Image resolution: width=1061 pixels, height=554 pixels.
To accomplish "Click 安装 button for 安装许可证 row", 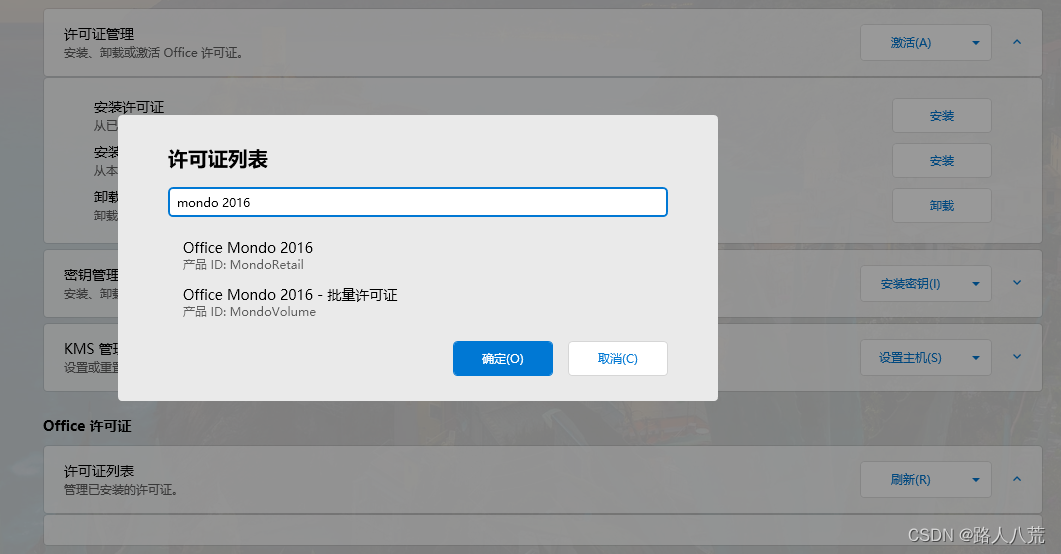I will point(942,116).
